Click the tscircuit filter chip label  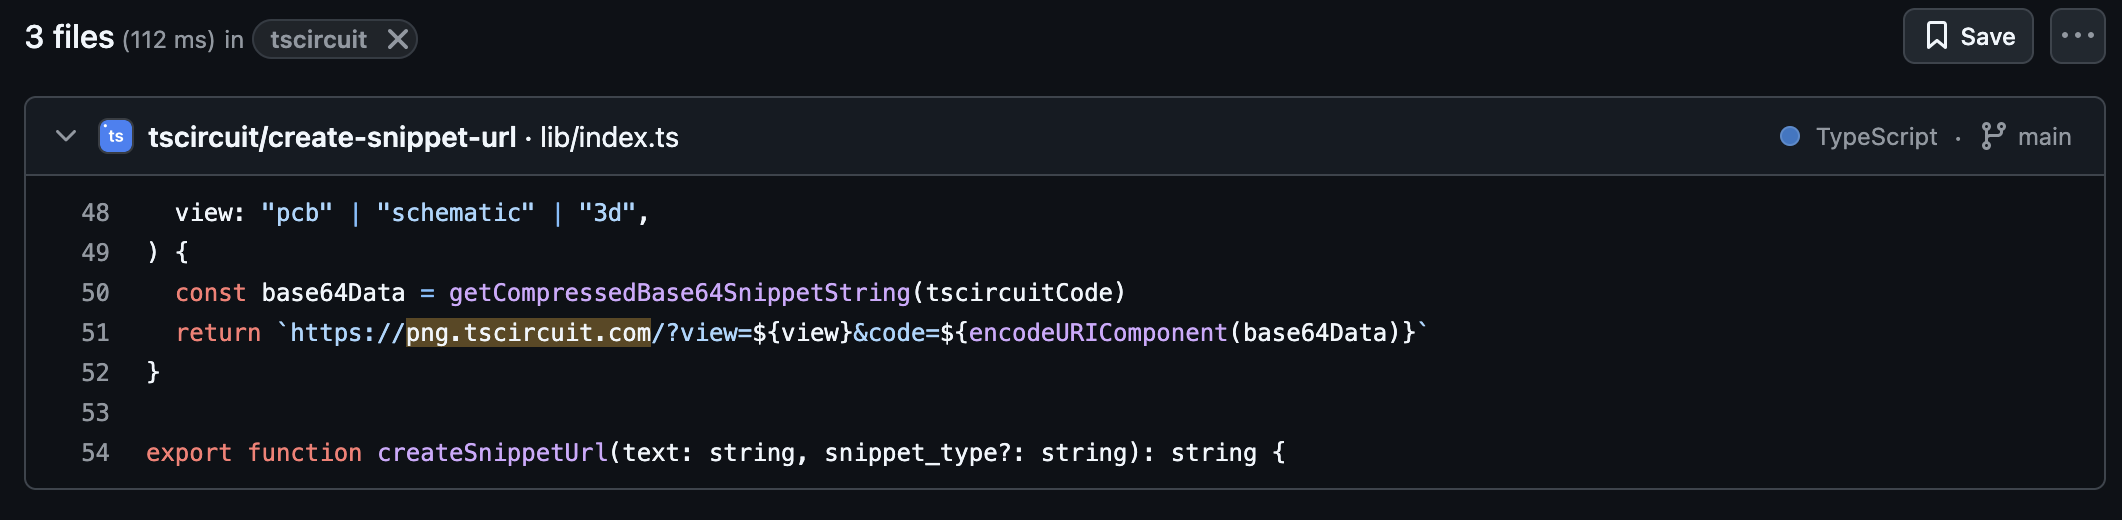(x=318, y=39)
